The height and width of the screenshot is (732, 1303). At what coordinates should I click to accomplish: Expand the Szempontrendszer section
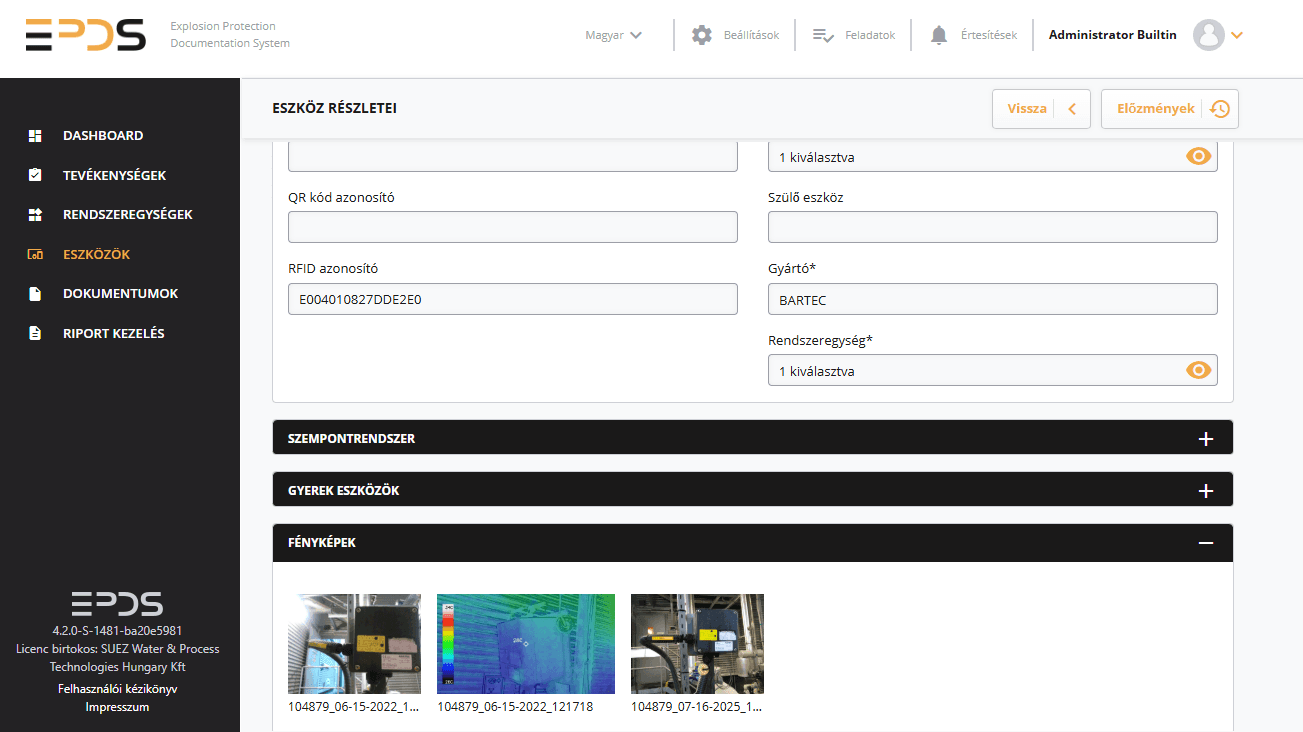tap(1206, 439)
